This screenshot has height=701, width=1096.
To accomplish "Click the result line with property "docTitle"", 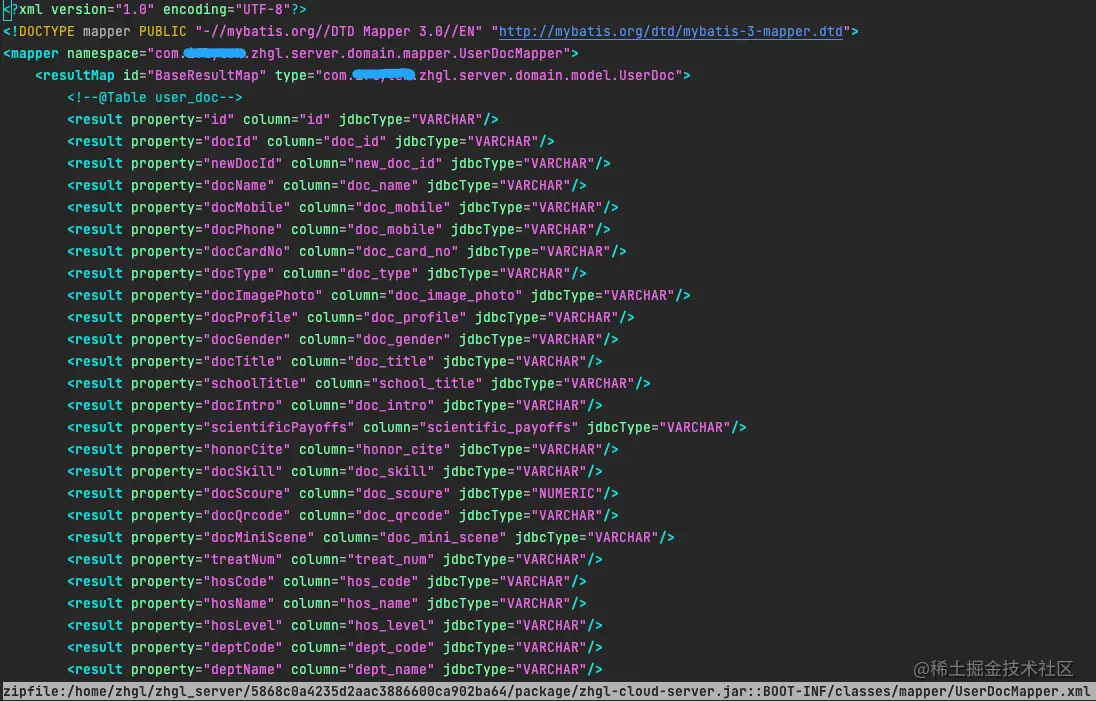I will coord(335,362).
